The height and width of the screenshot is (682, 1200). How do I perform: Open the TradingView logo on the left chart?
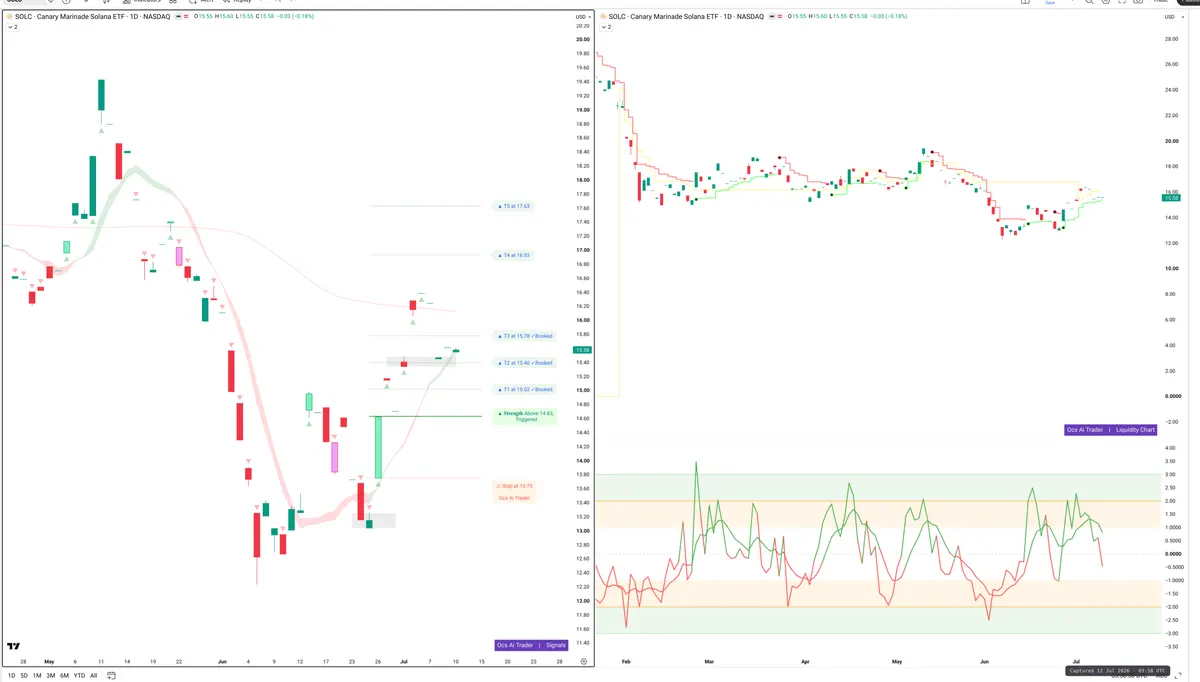tap(14, 647)
